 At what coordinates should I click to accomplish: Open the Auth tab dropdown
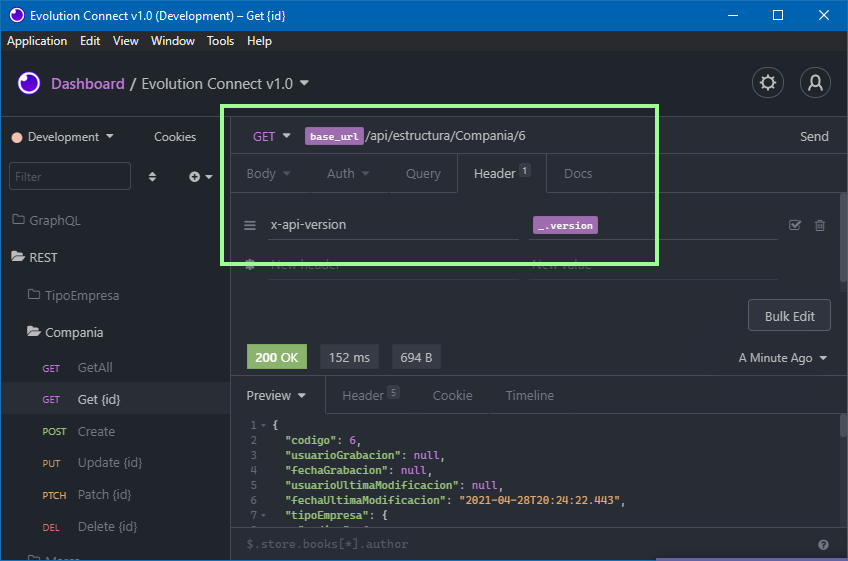(x=348, y=174)
